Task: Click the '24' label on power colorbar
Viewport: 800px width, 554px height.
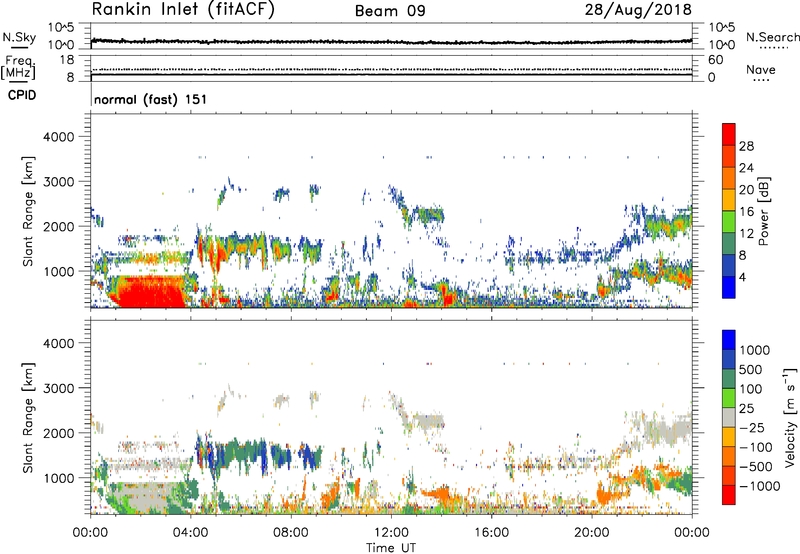Action: [746, 168]
